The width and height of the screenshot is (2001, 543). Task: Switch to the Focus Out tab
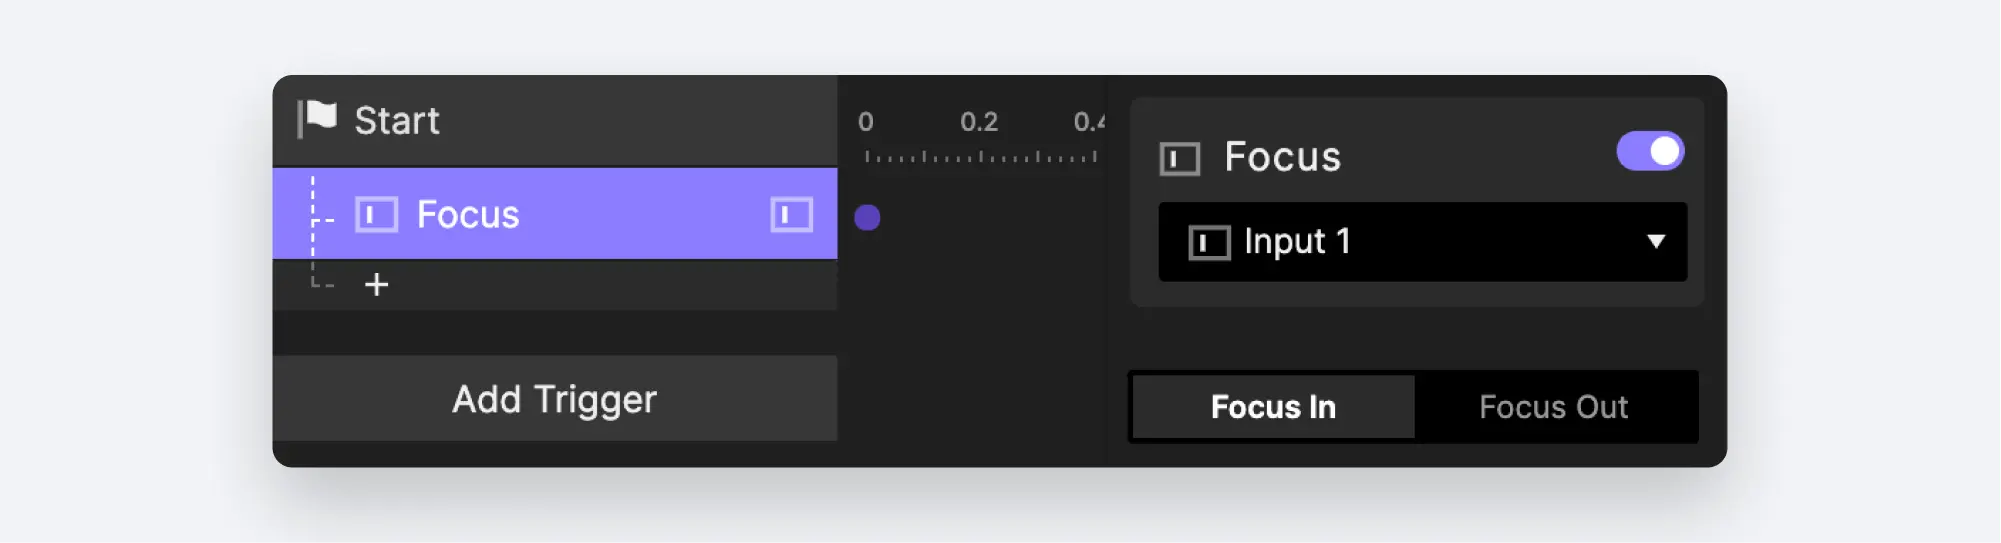pyautogui.click(x=1553, y=407)
